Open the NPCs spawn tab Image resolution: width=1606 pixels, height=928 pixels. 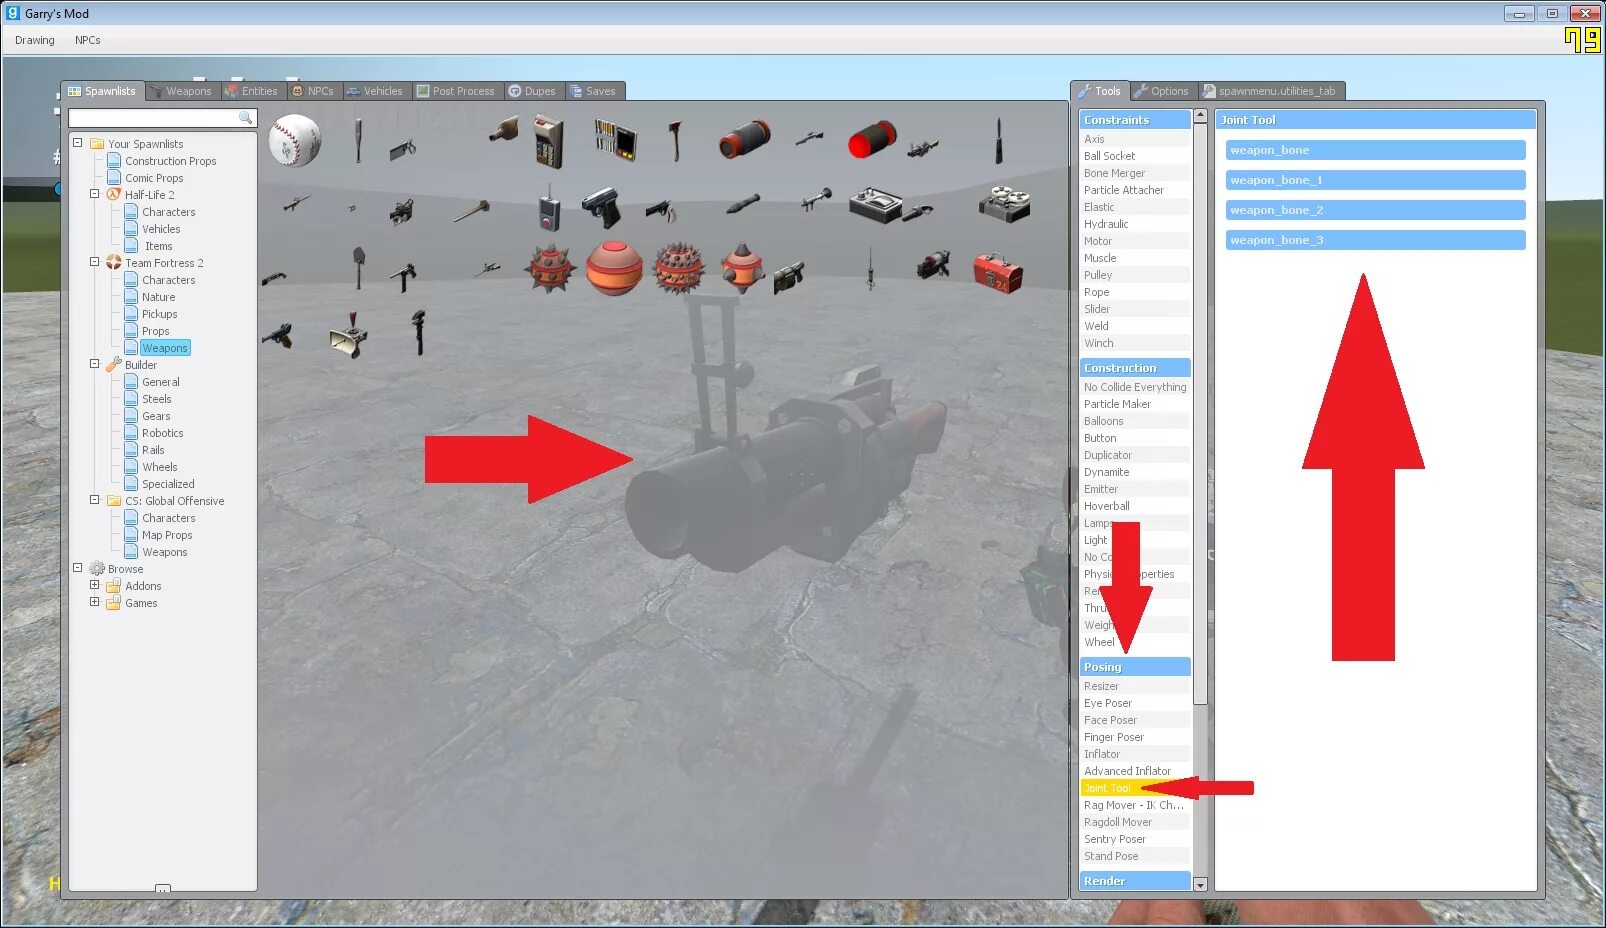(313, 91)
